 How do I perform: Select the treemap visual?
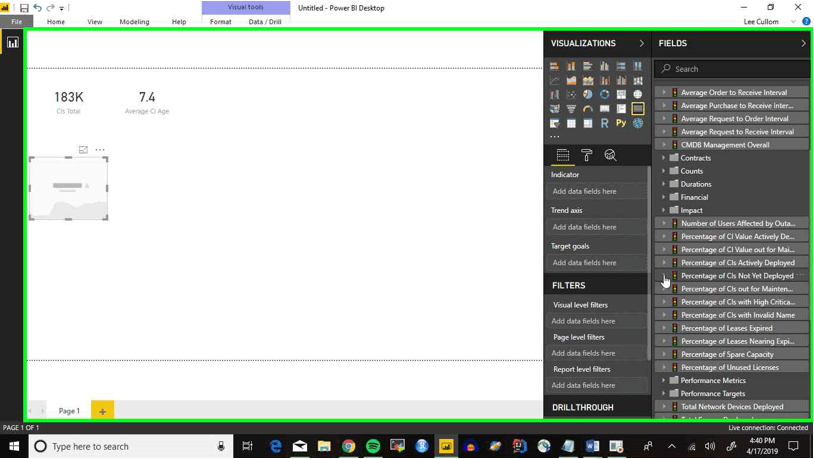point(621,94)
